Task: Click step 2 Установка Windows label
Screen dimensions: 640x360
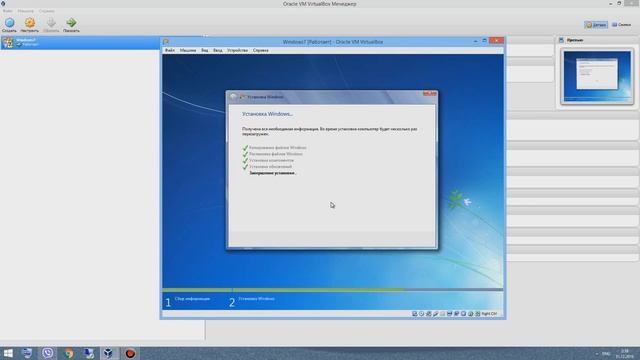Action: pos(256,299)
